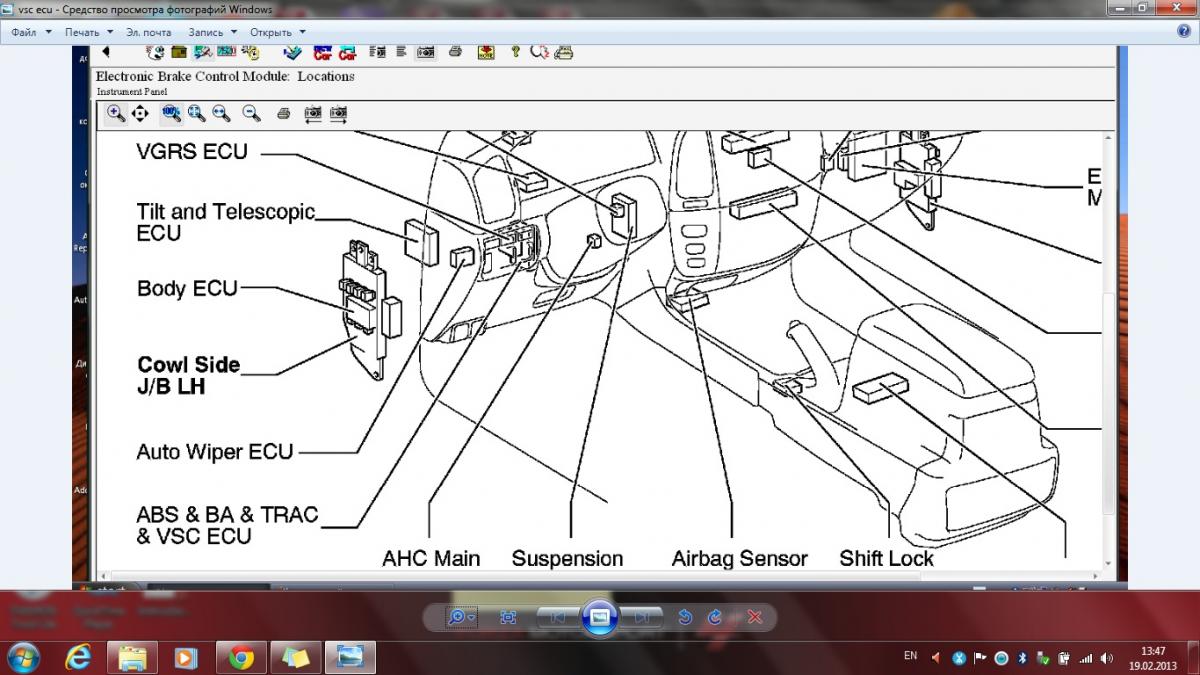Click the printer icon in upper toolbar
Screen dimensions: 1200x675
coord(455,52)
